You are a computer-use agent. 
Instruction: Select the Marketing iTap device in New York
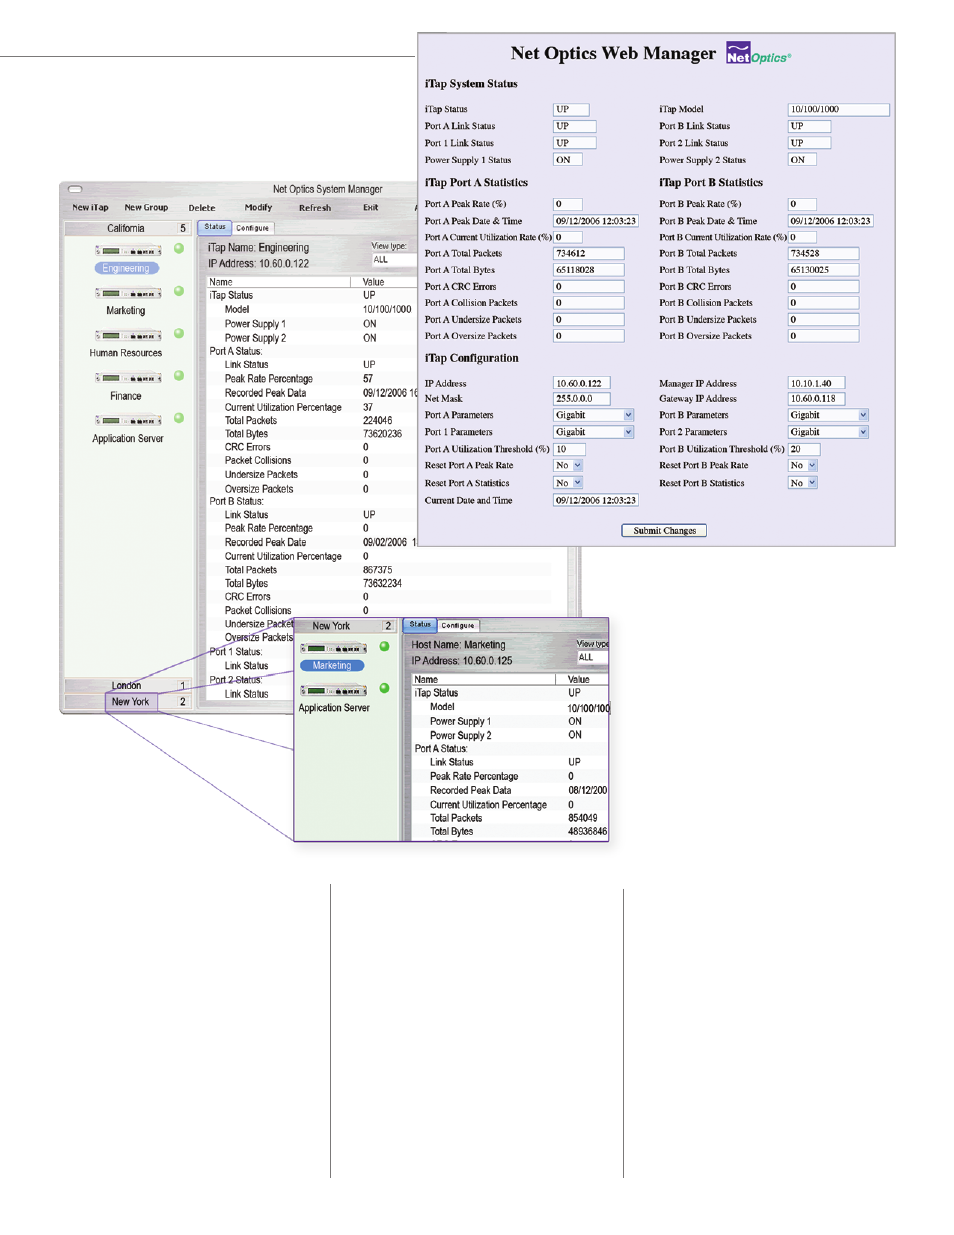(333, 648)
